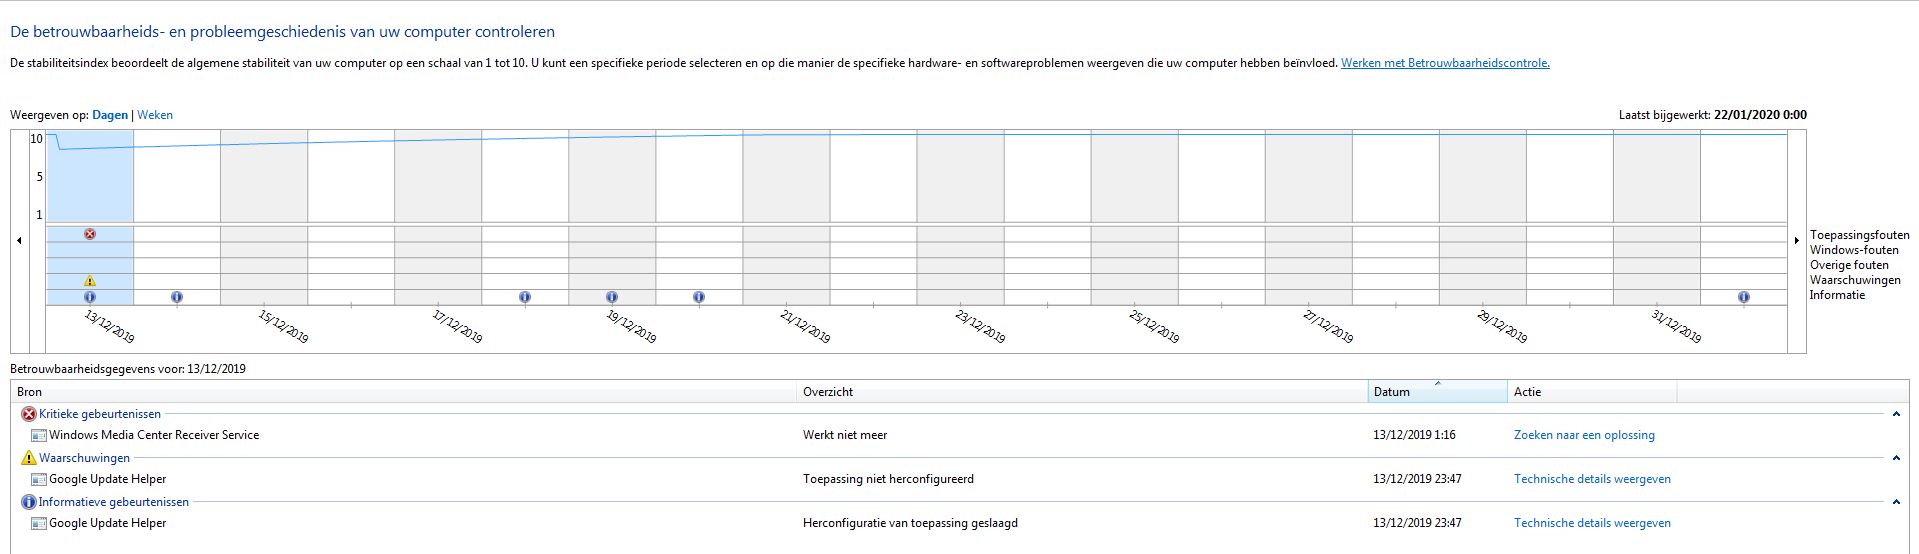Click the information icon in the 19/12/2019 column
Screen dimensions: 1919x554
(612, 297)
